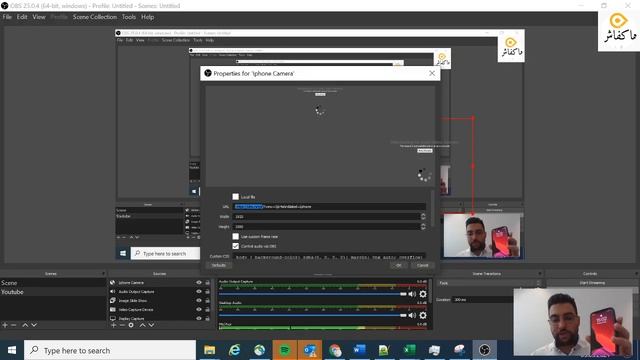Select the Youtube scene
This screenshot has height=360, width=640.
[x=53, y=292]
